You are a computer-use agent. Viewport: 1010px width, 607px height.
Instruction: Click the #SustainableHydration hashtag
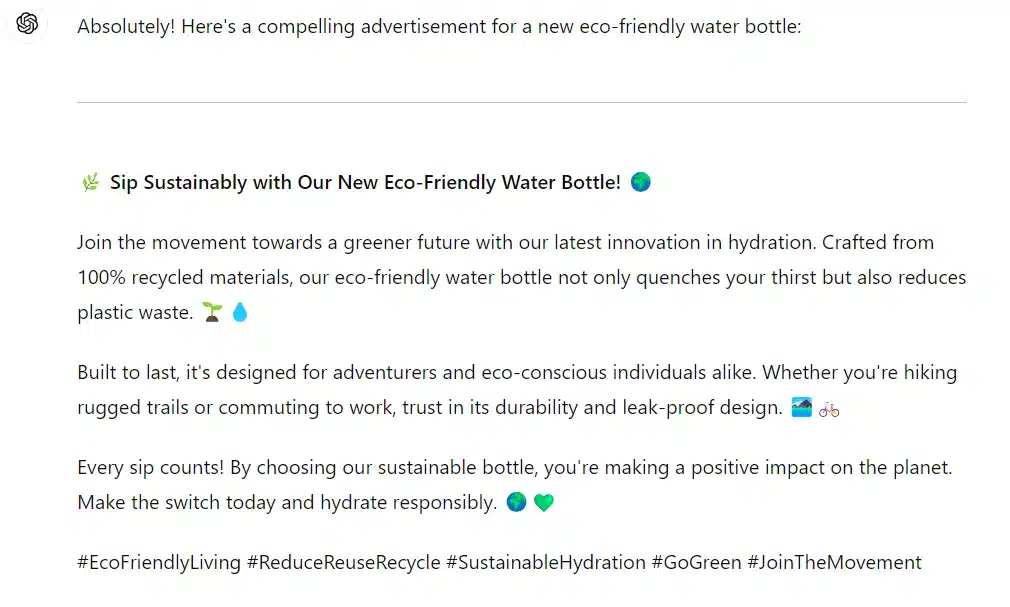(545, 562)
